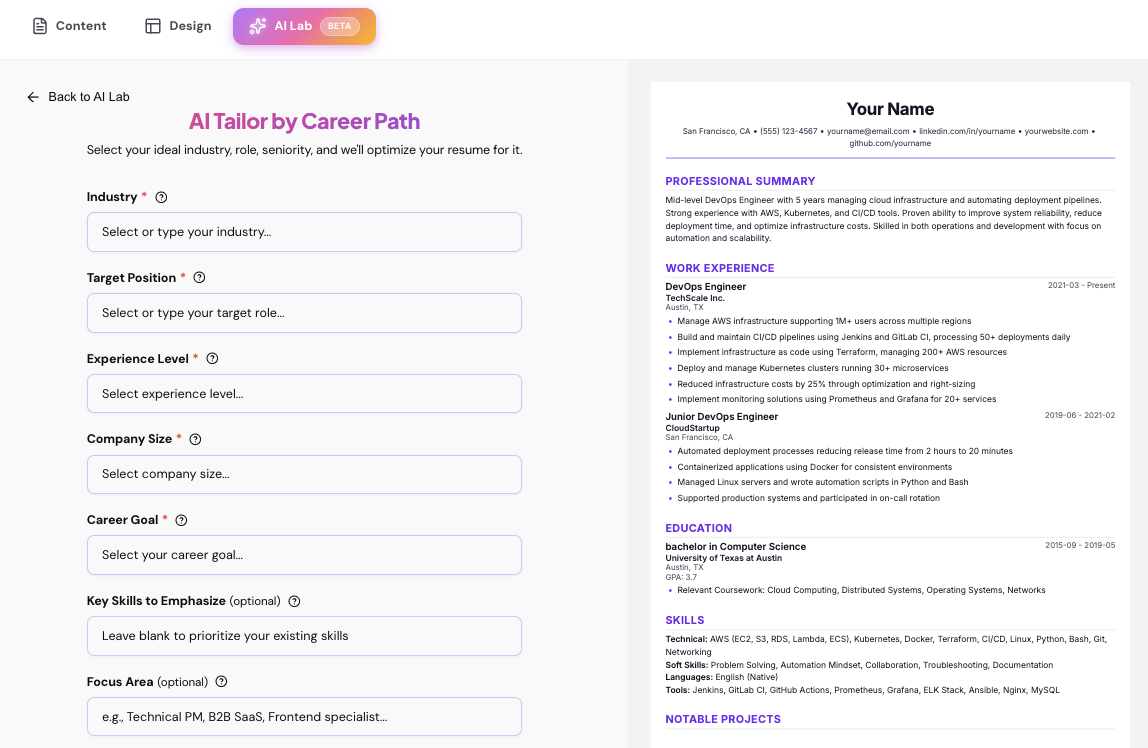The height and width of the screenshot is (748, 1148).
Task: Click the AI sparkle icon on AI Lab button
Action: coord(260,25)
